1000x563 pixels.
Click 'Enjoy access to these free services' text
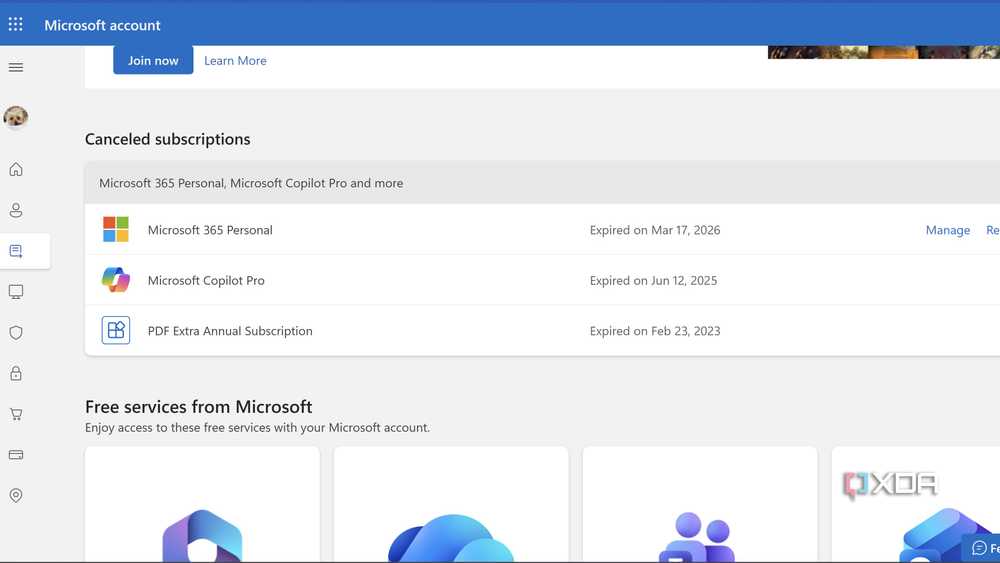[257, 427]
